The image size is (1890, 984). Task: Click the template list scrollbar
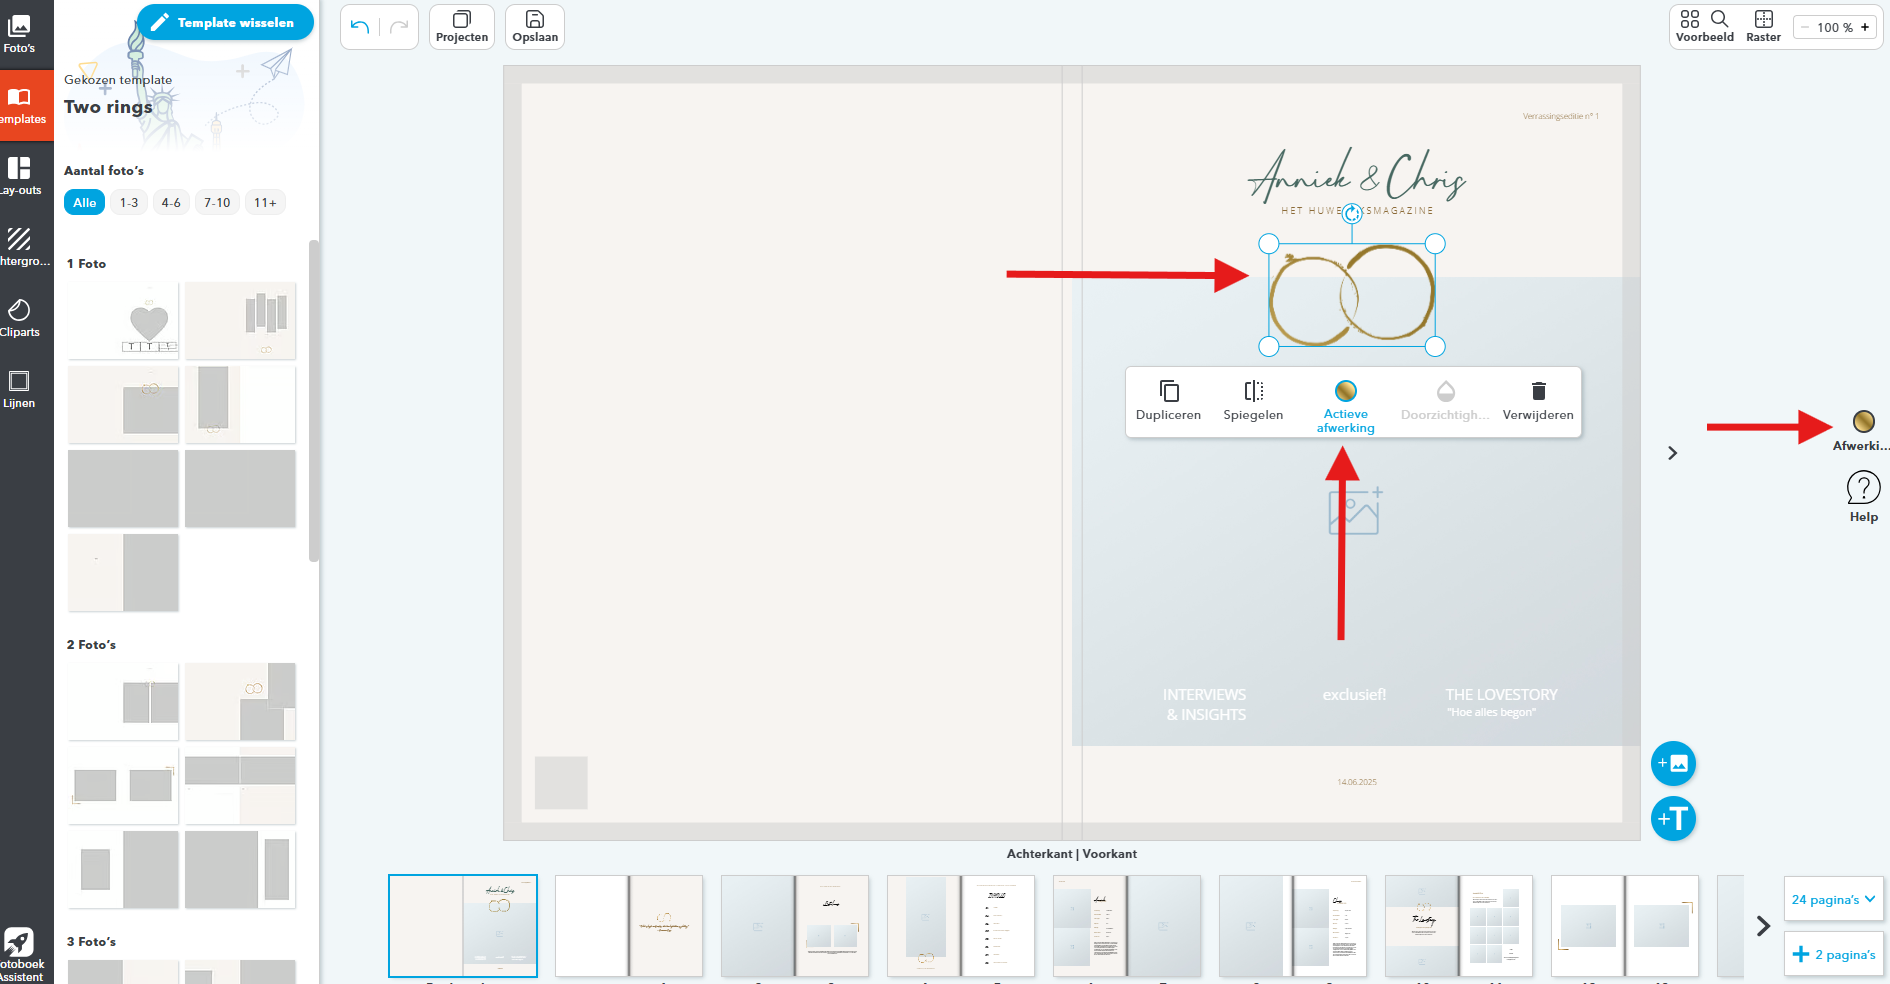(314, 400)
